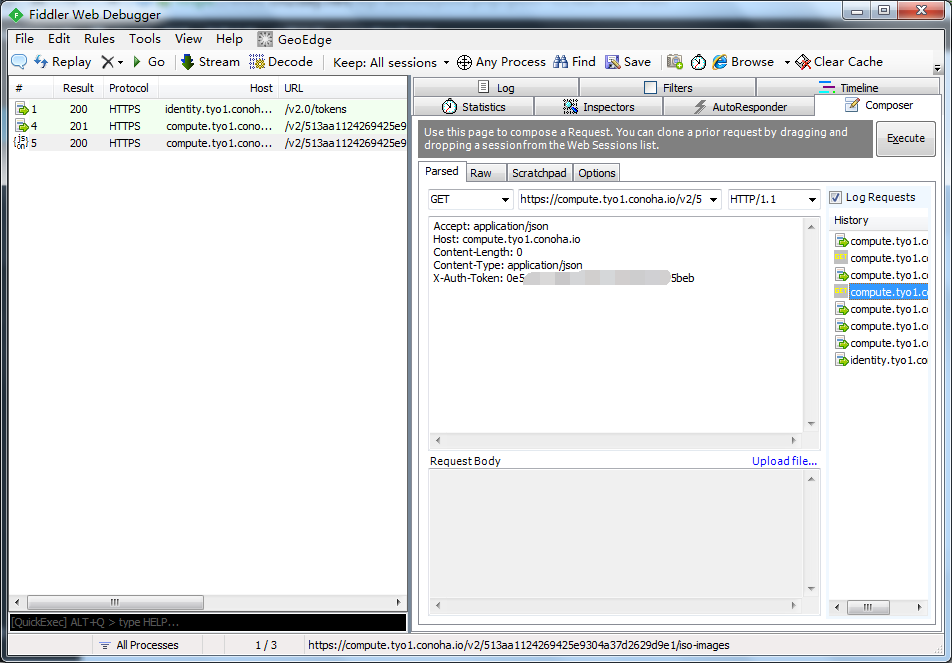The height and width of the screenshot is (663, 952).
Task: Switch to the Inspectors tab
Action: click(599, 107)
